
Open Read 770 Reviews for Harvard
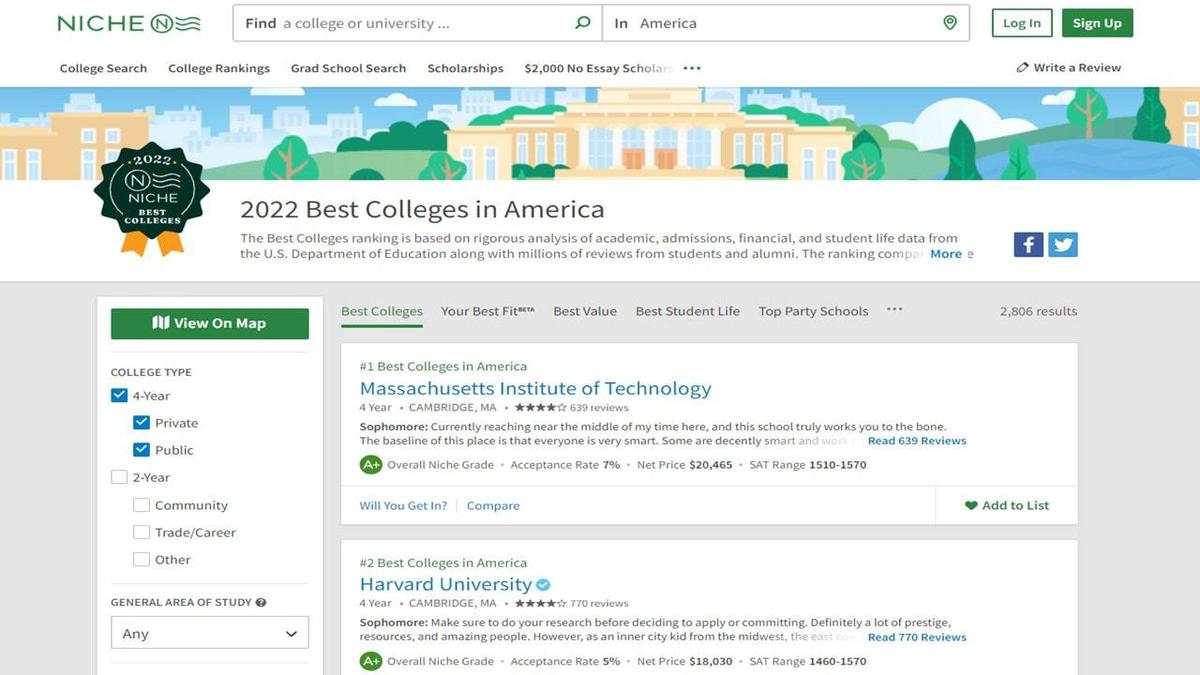coord(916,636)
